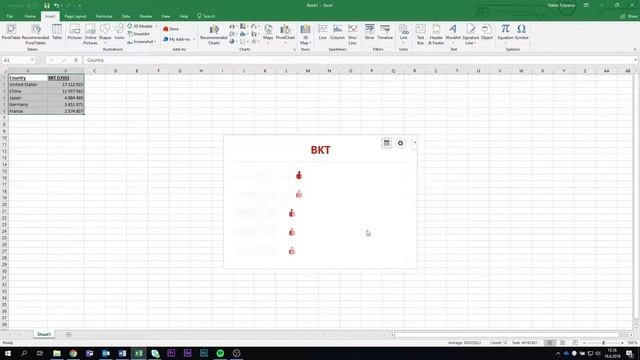Viewport: 640px width, 360px height.
Task: Insert an Object
Action: coord(487,32)
